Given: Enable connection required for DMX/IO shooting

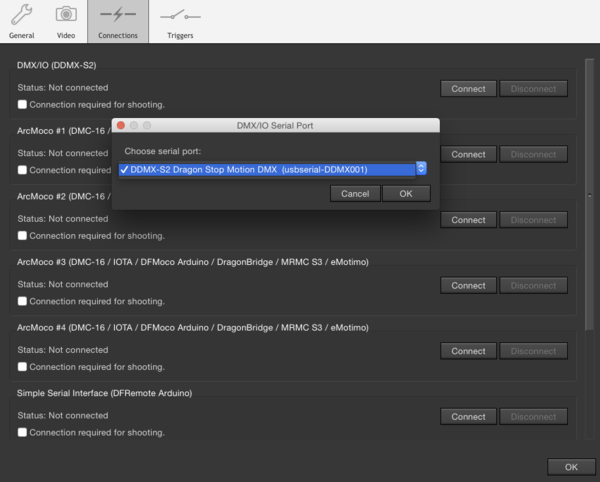Looking at the screenshot, I should [23, 104].
